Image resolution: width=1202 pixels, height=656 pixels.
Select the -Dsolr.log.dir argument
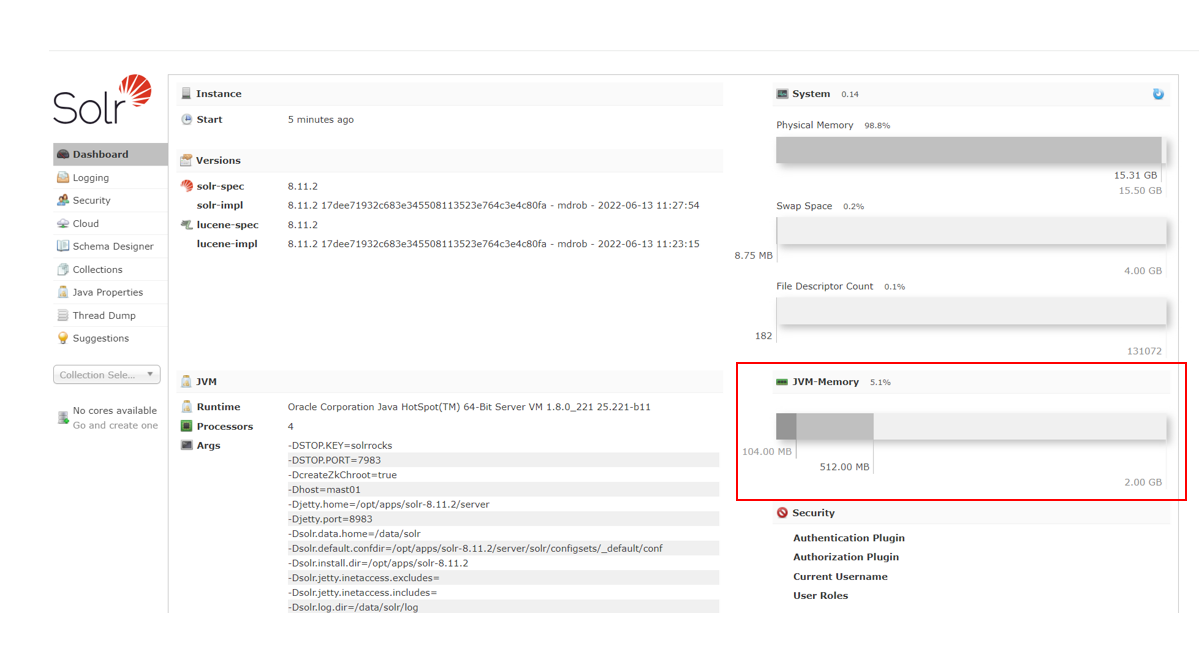pyautogui.click(x=353, y=607)
